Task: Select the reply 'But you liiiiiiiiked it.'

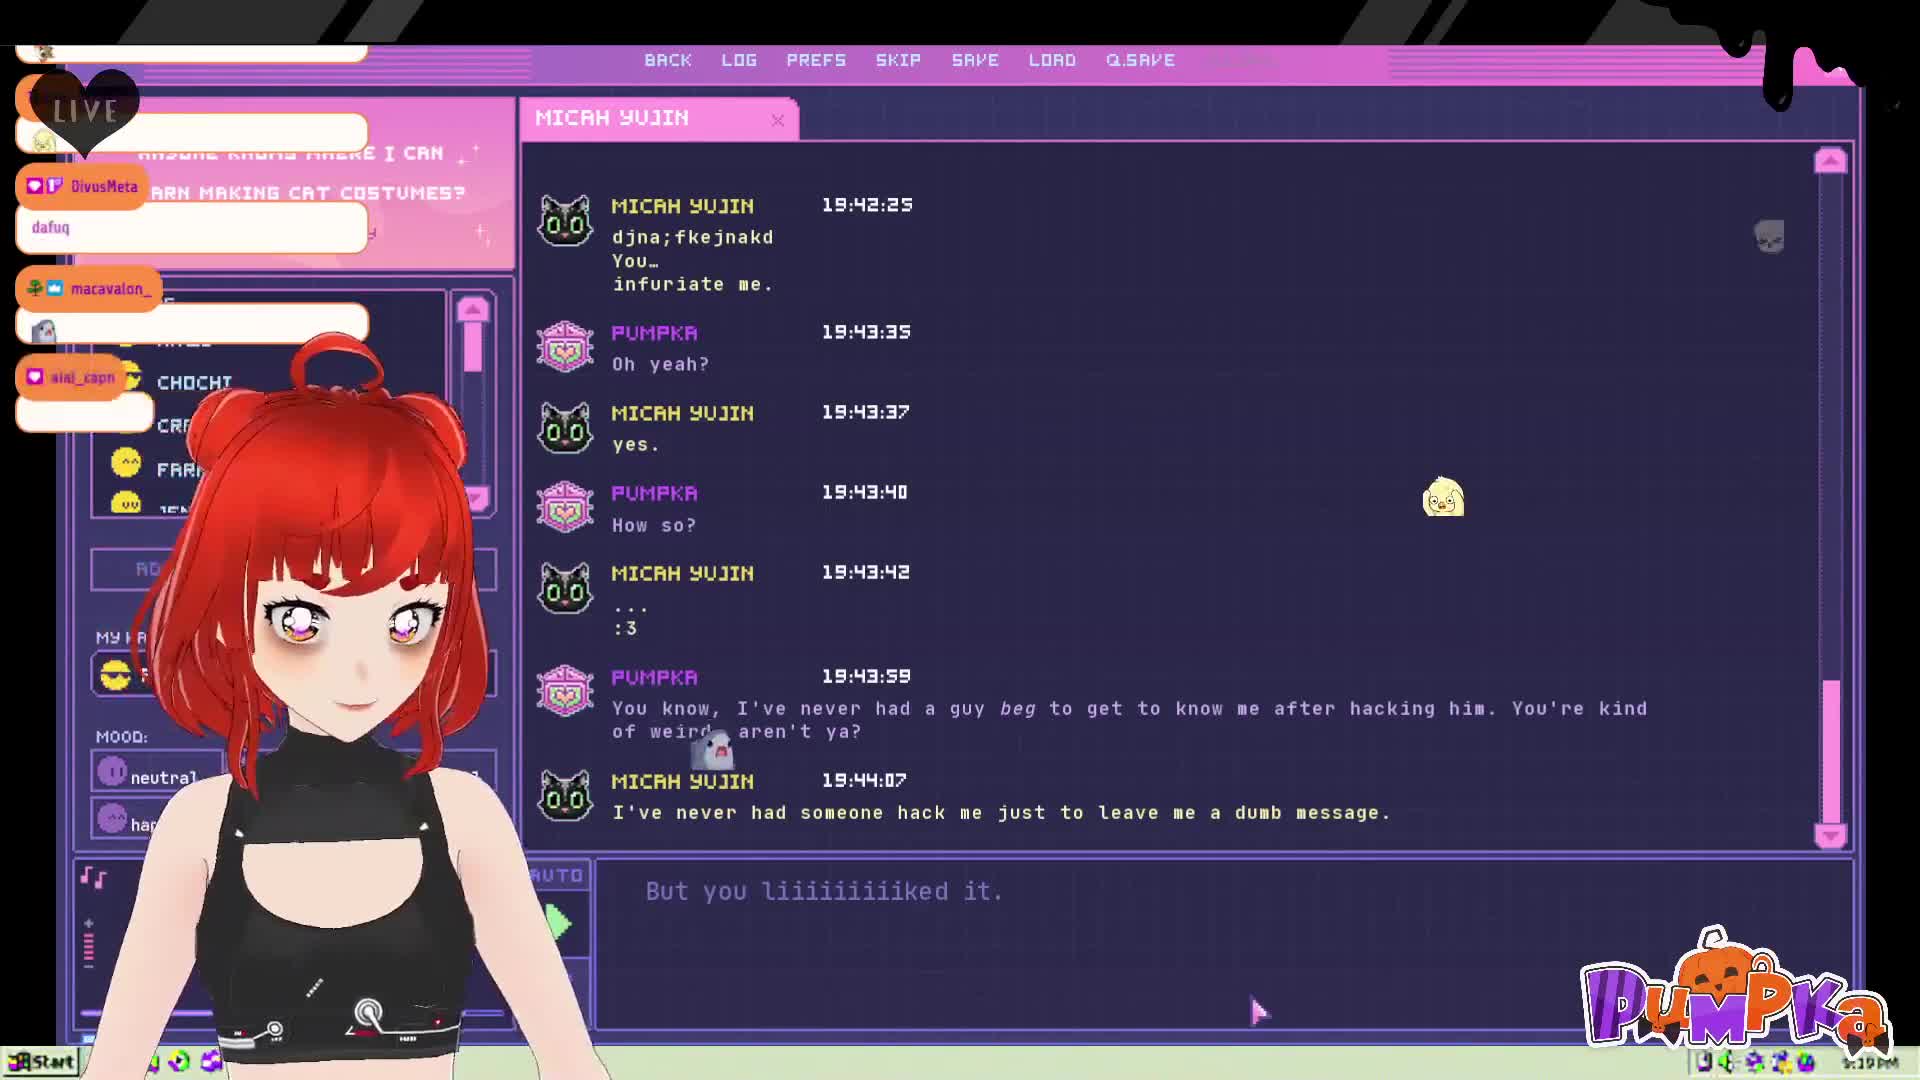Action: [824, 891]
